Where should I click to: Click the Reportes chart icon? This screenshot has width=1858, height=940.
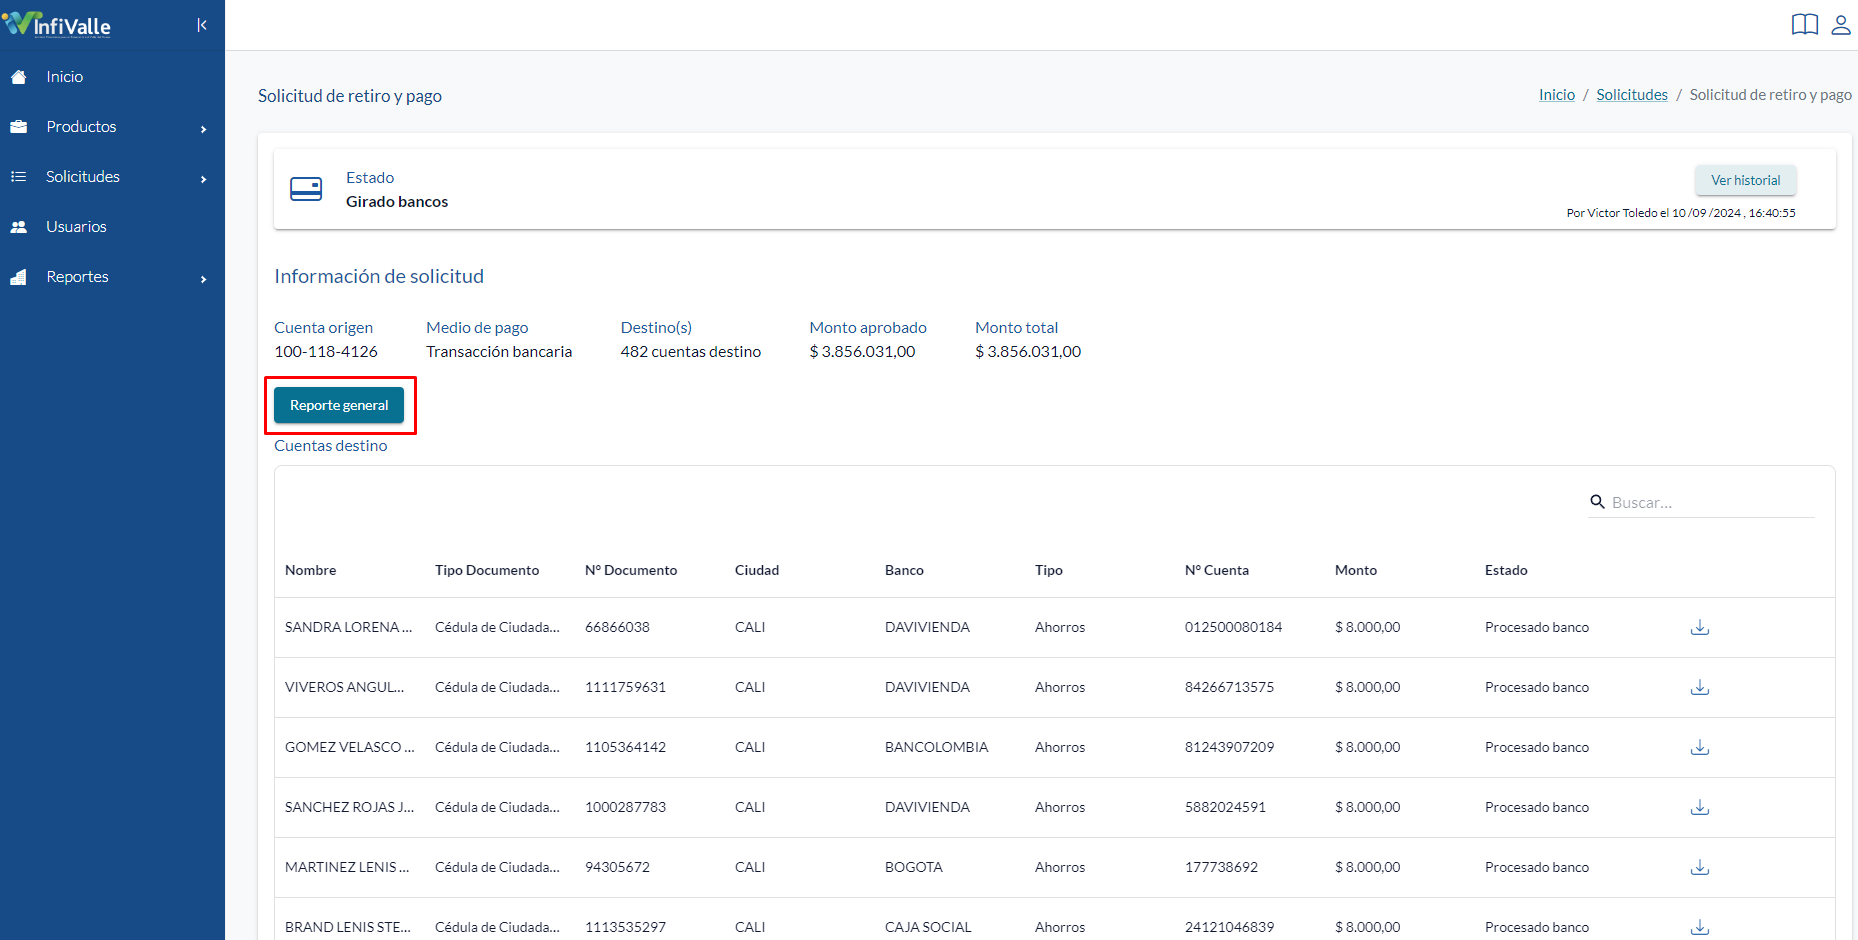click(18, 277)
